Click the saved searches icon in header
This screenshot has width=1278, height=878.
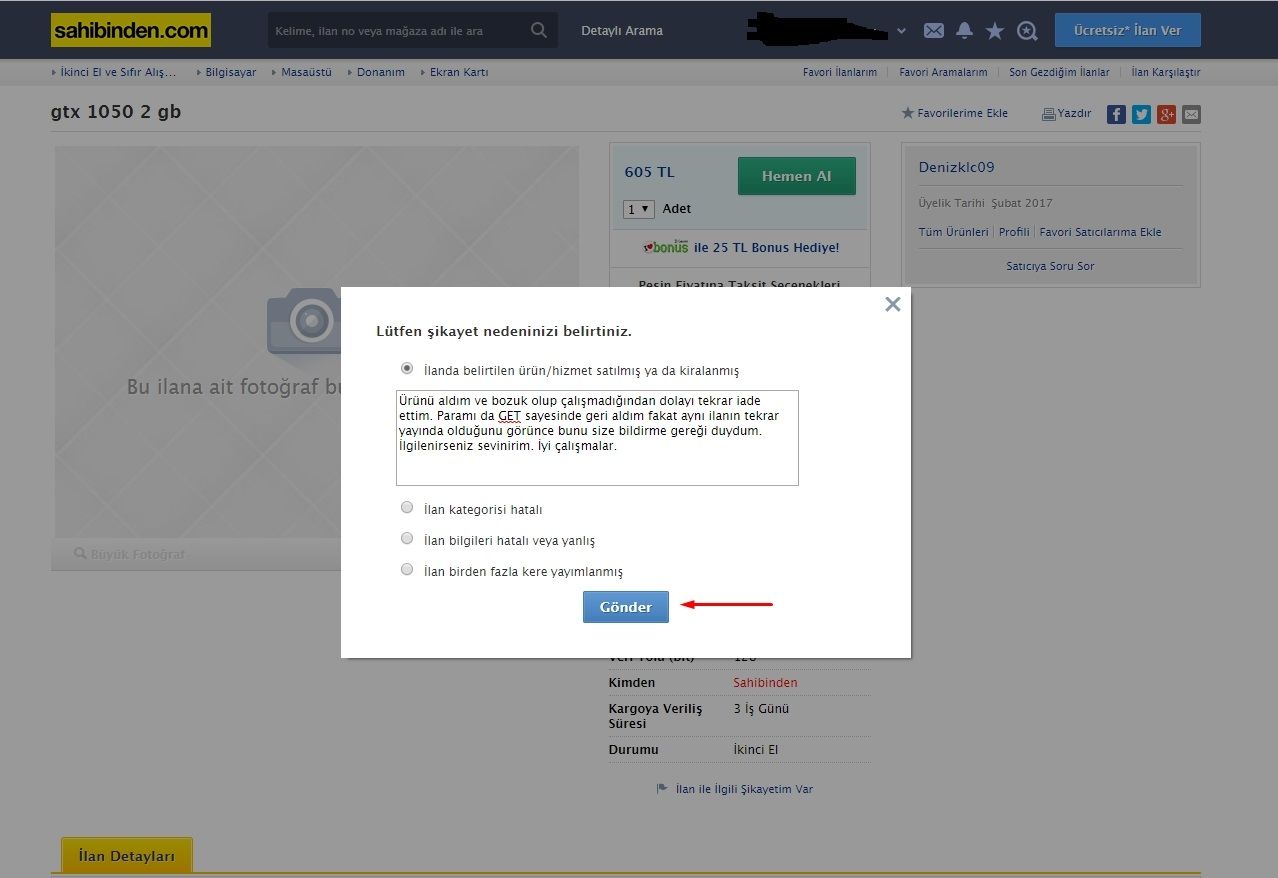point(1027,31)
